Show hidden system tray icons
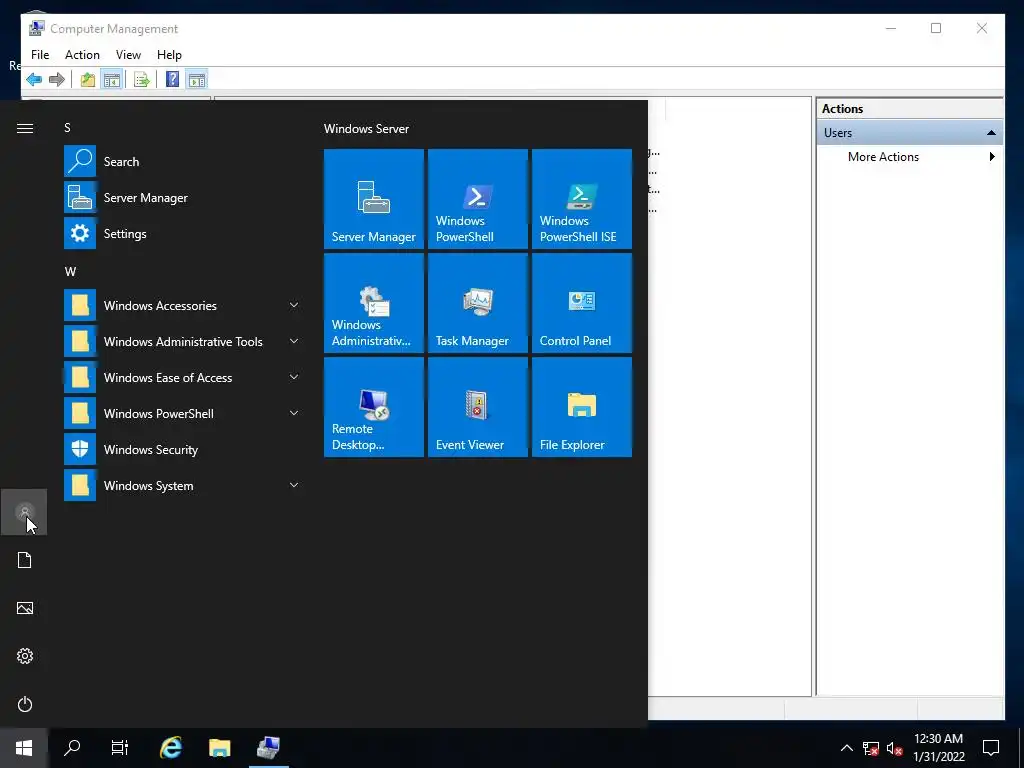The width and height of the screenshot is (1024, 768). pos(846,748)
